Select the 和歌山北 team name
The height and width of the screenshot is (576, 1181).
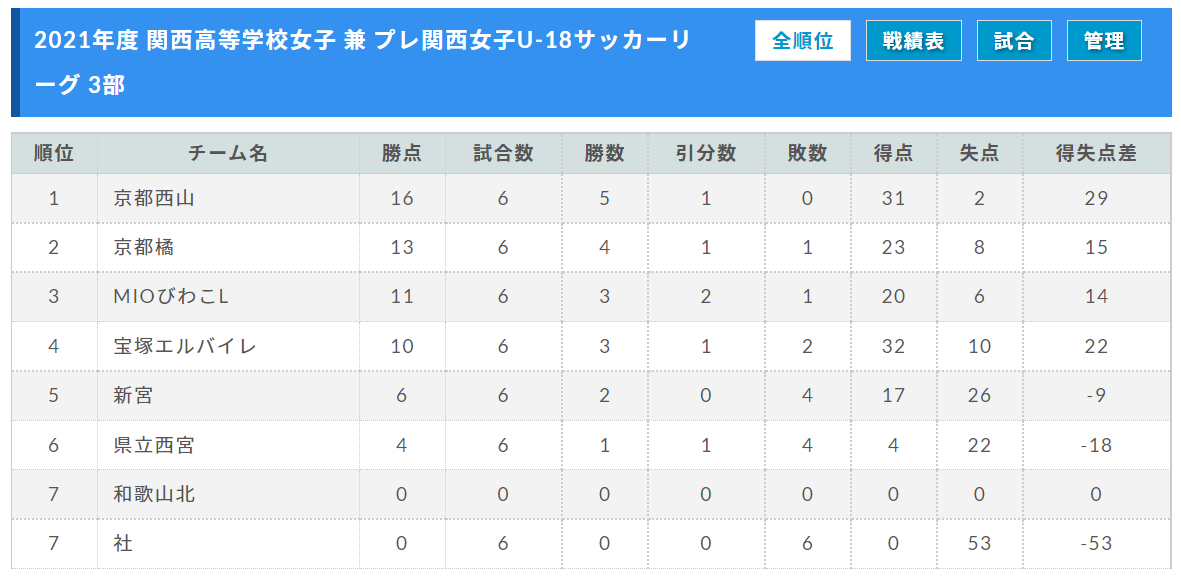click(x=154, y=494)
